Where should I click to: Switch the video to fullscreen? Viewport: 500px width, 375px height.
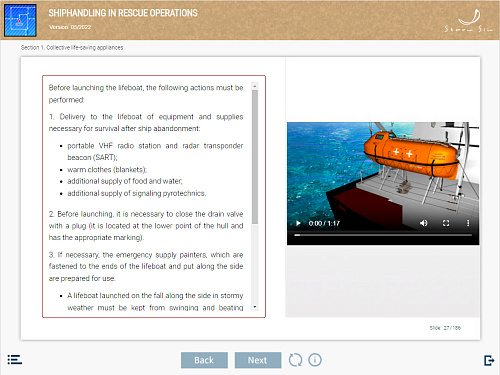446,223
